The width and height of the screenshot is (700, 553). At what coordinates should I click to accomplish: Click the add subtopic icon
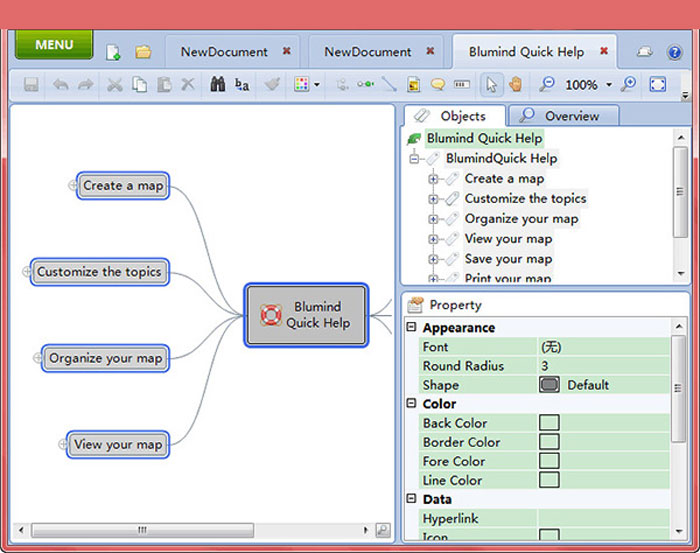click(x=342, y=84)
